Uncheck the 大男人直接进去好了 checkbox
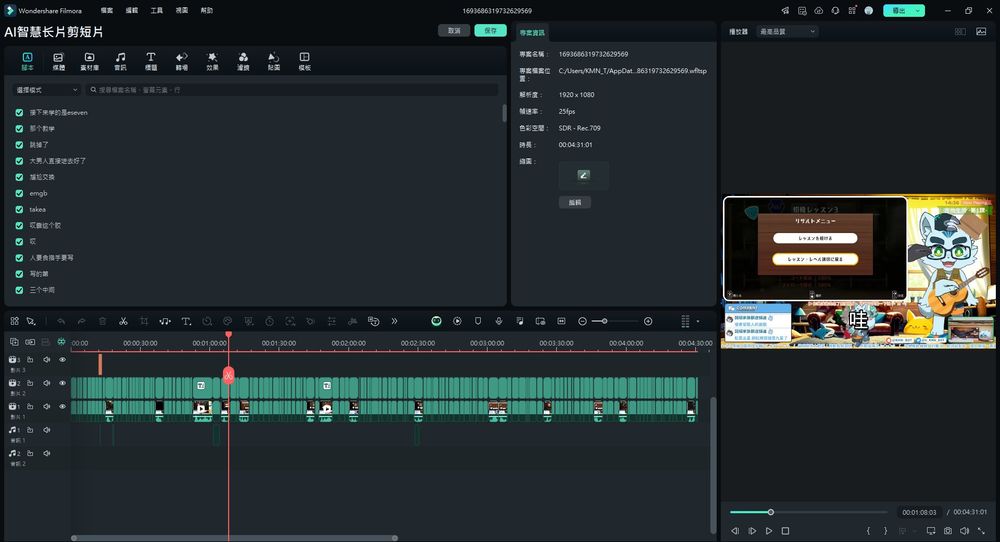 (x=19, y=161)
